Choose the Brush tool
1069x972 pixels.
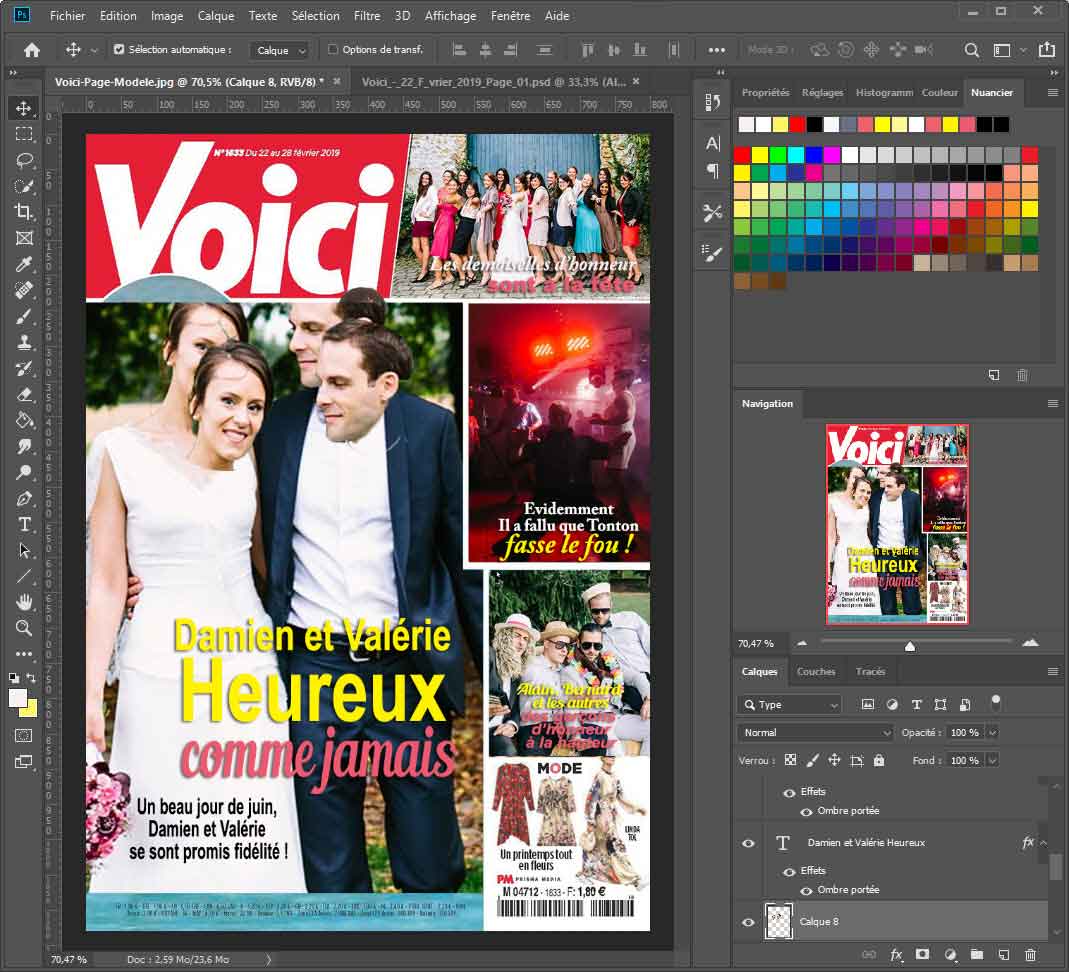[24, 316]
